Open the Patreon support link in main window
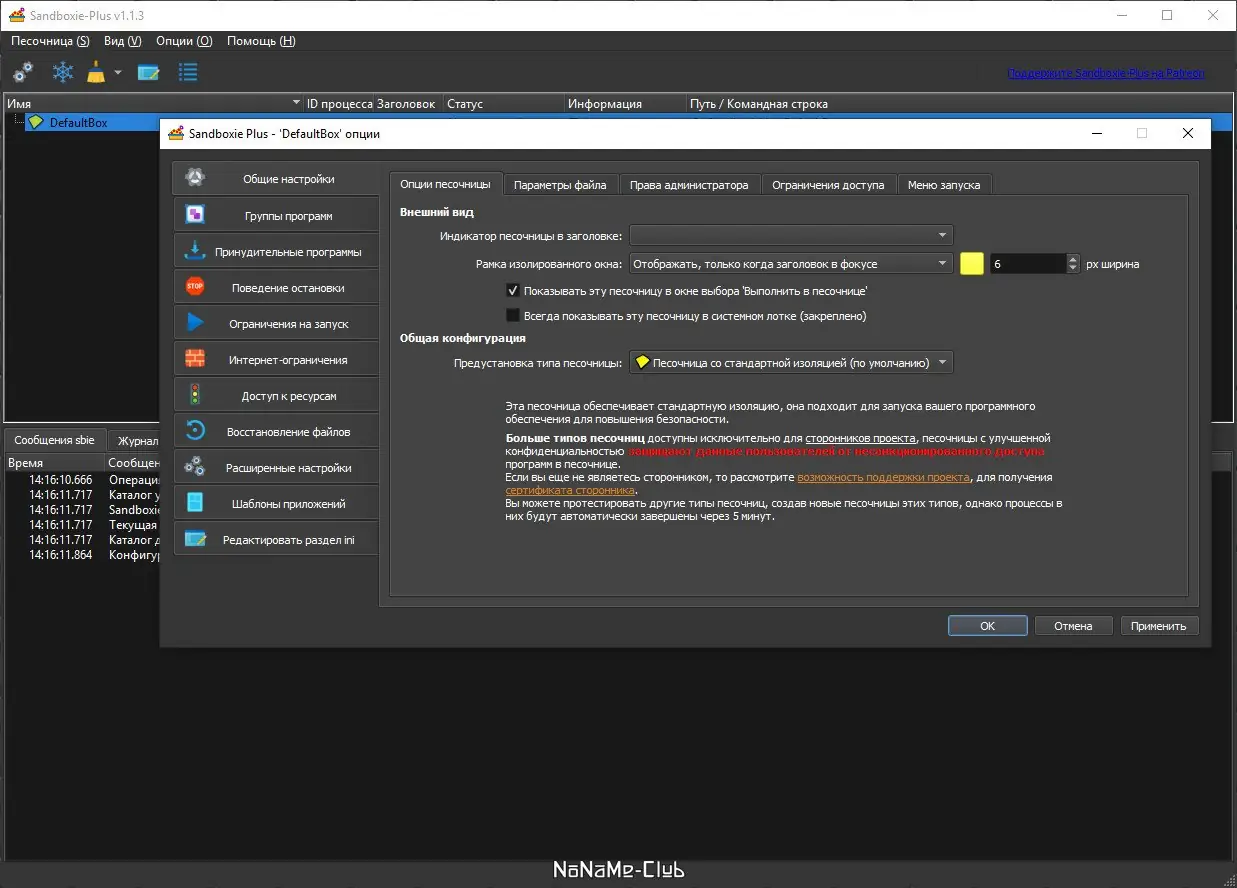 [x=1105, y=73]
